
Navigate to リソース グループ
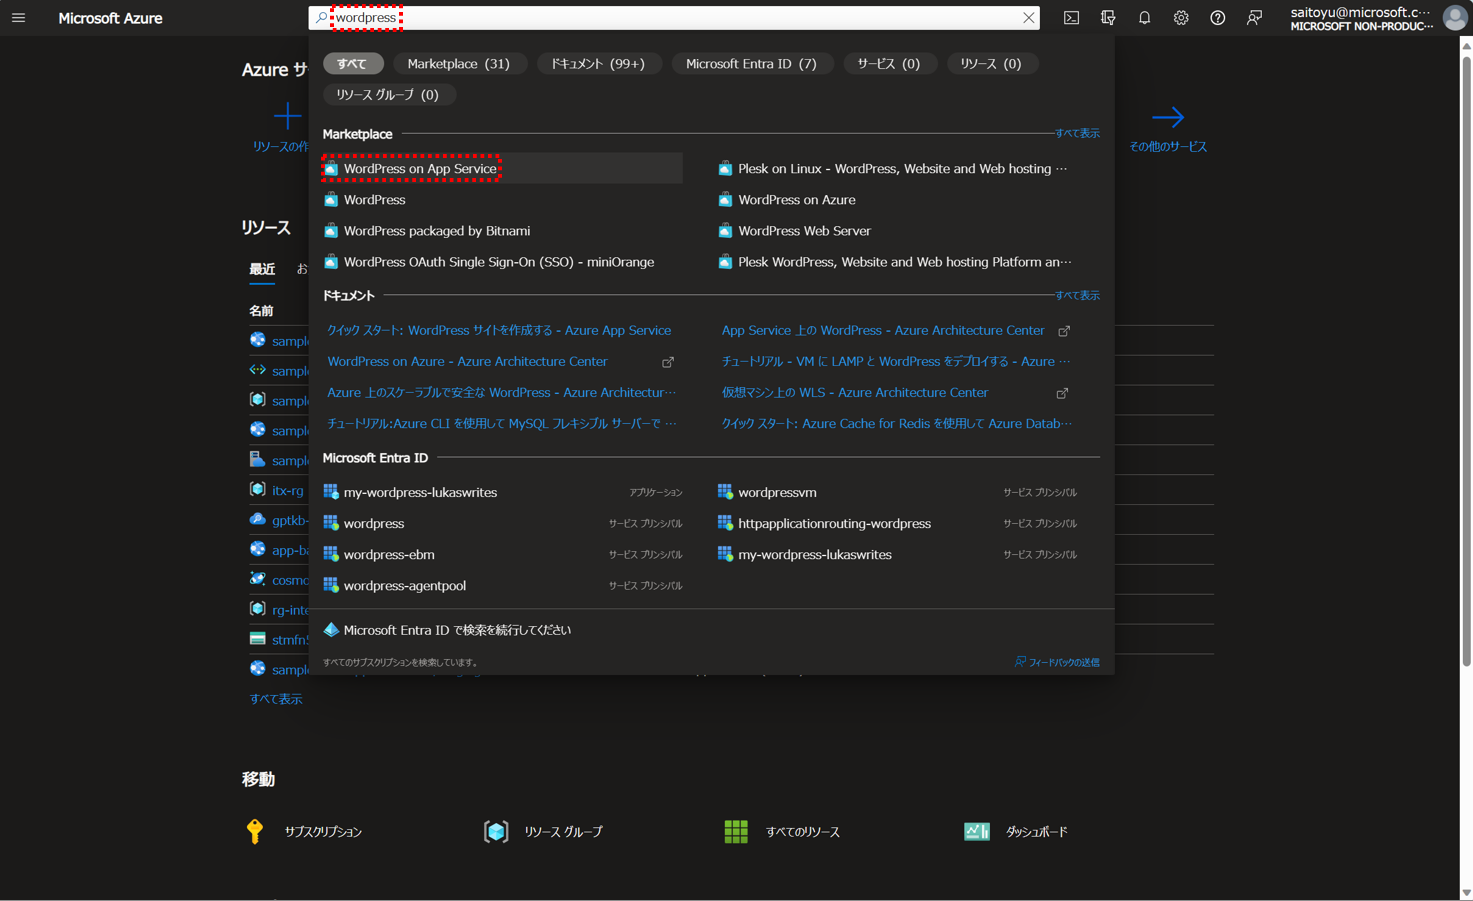click(563, 831)
